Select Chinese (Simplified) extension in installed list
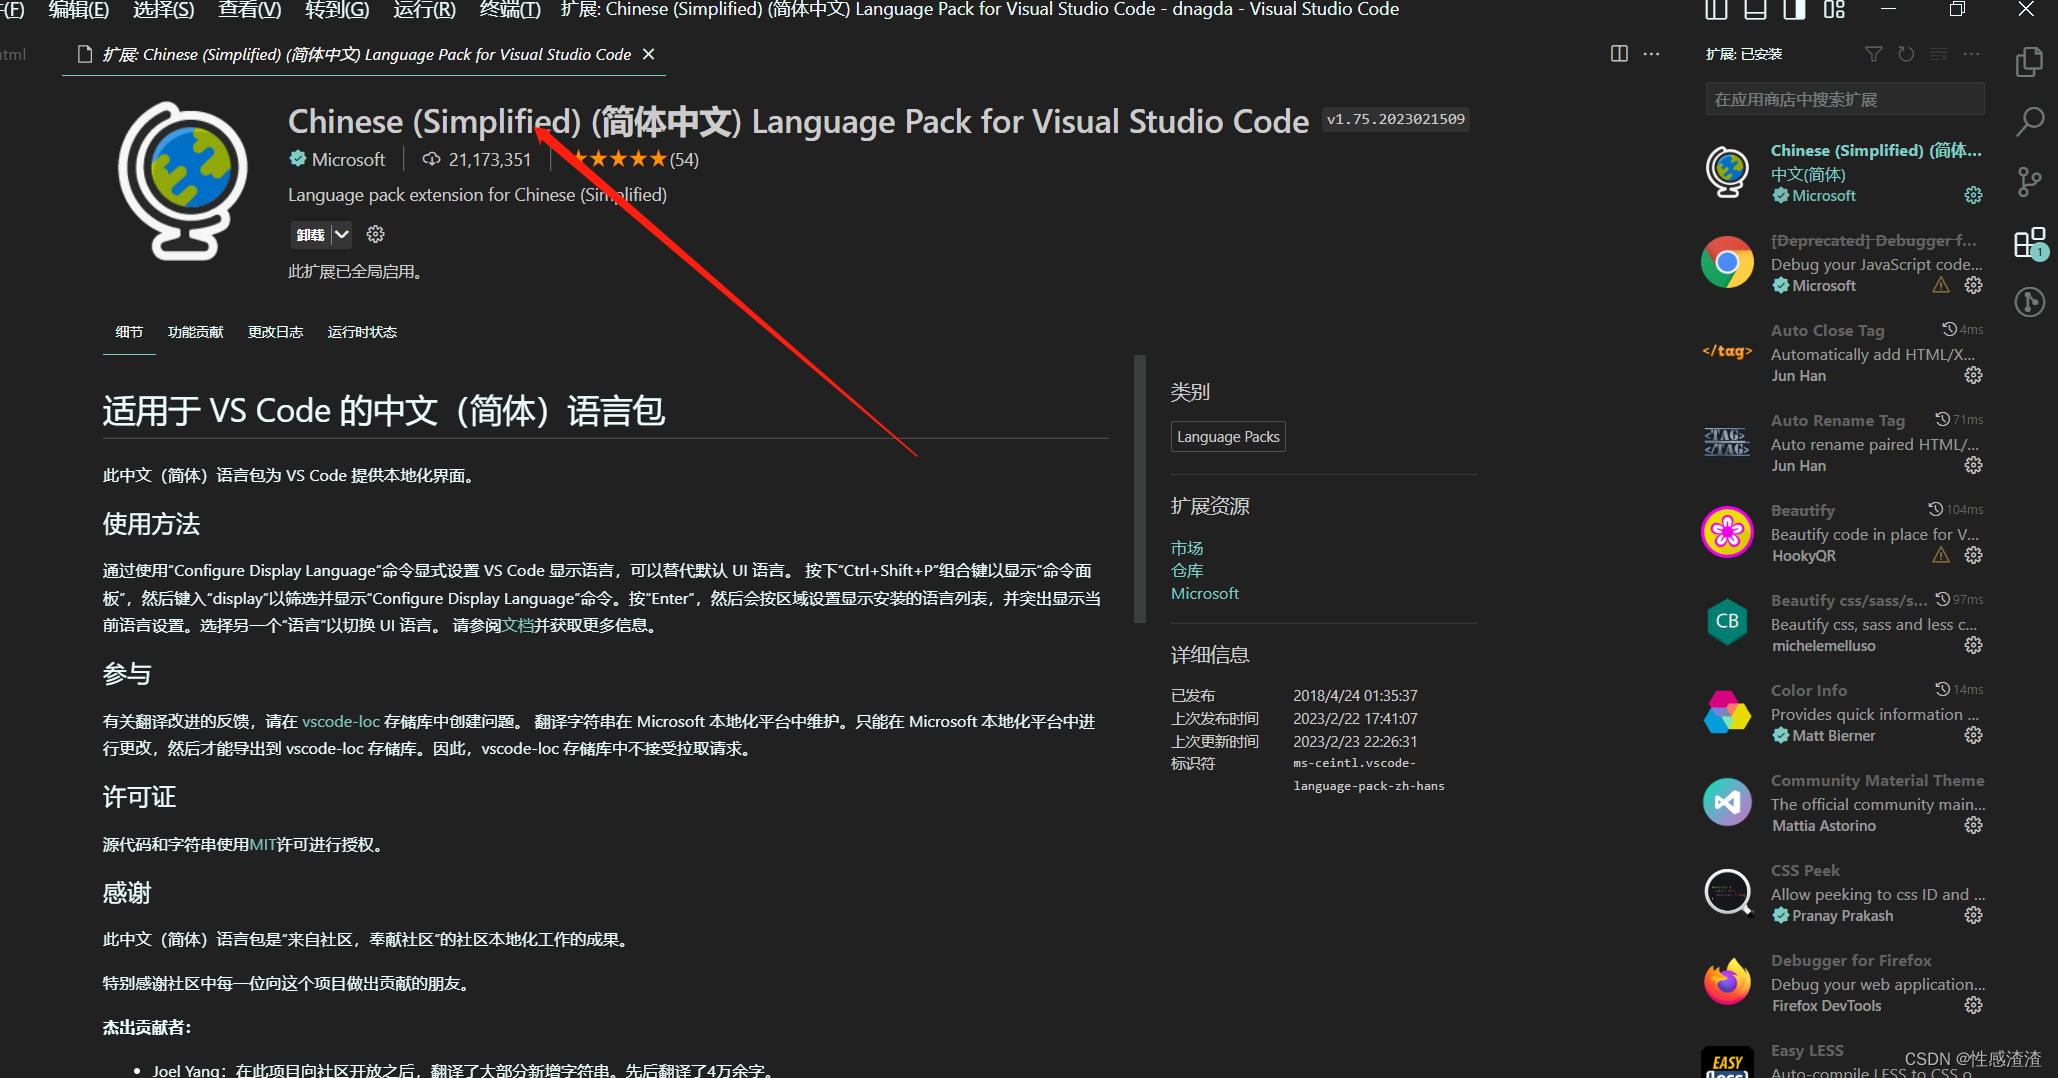Viewport: 2058px width, 1078px height. (1844, 172)
